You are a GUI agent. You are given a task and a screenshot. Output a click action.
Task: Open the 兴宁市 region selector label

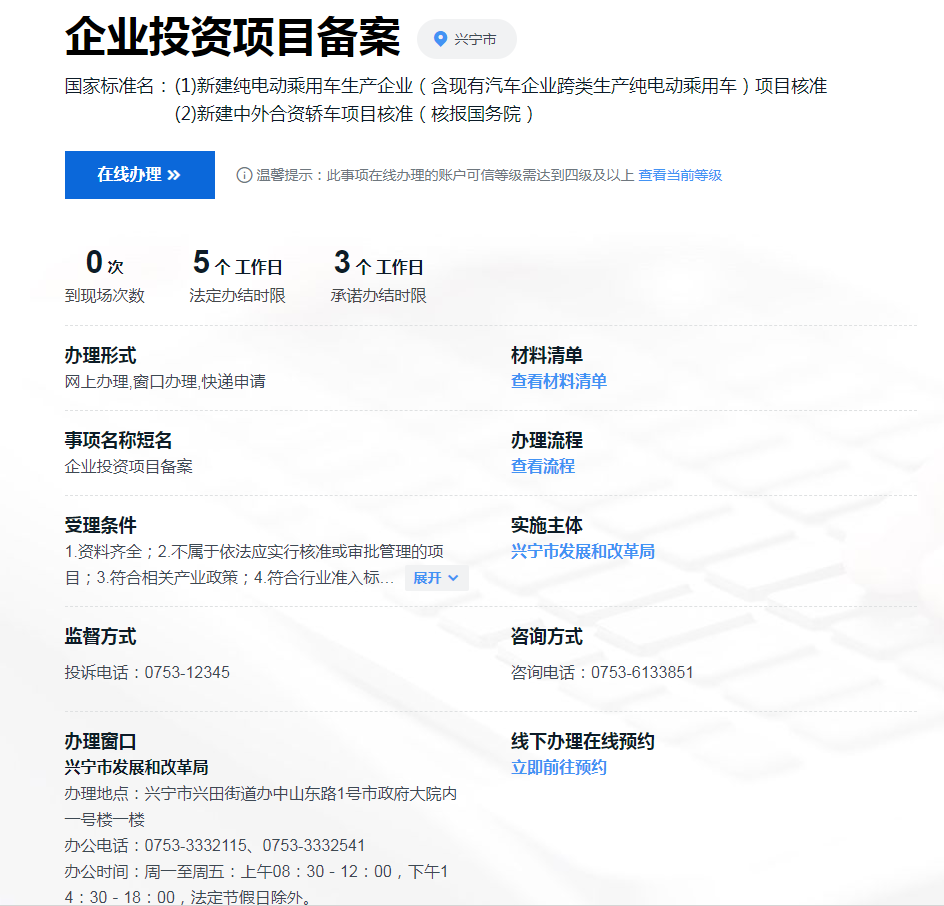coord(475,39)
